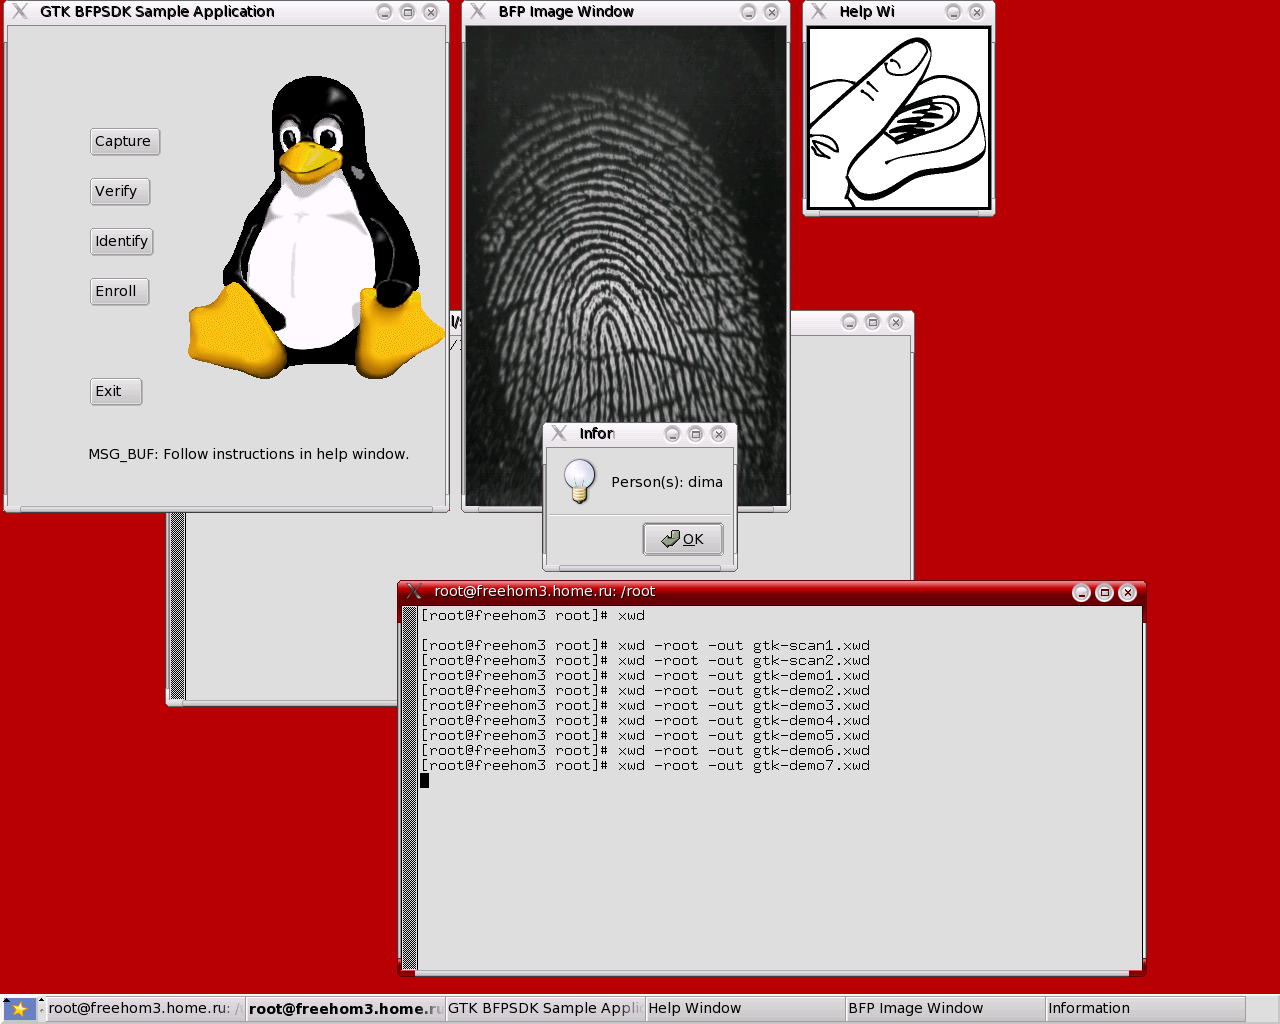This screenshot has width=1280, height=1024.
Task: Open the star menu in the taskbar
Action: point(19,1009)
